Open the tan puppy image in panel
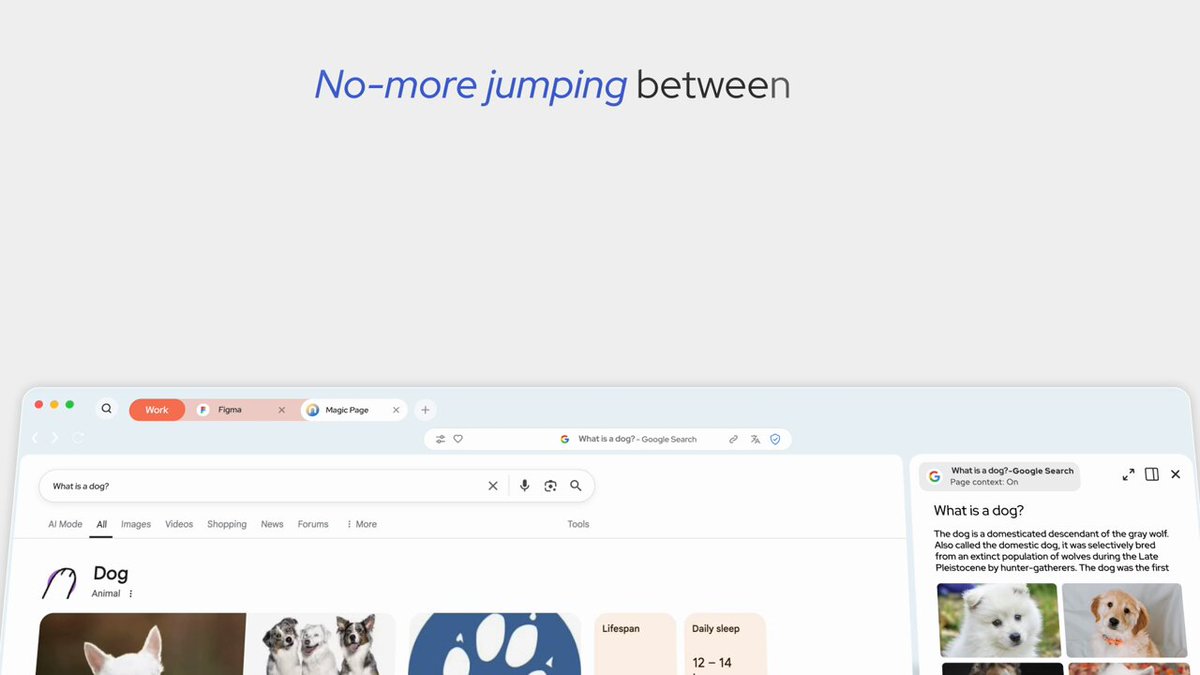The height and width of the screenshot is (675, 1200). click(x=1123, y=620)
